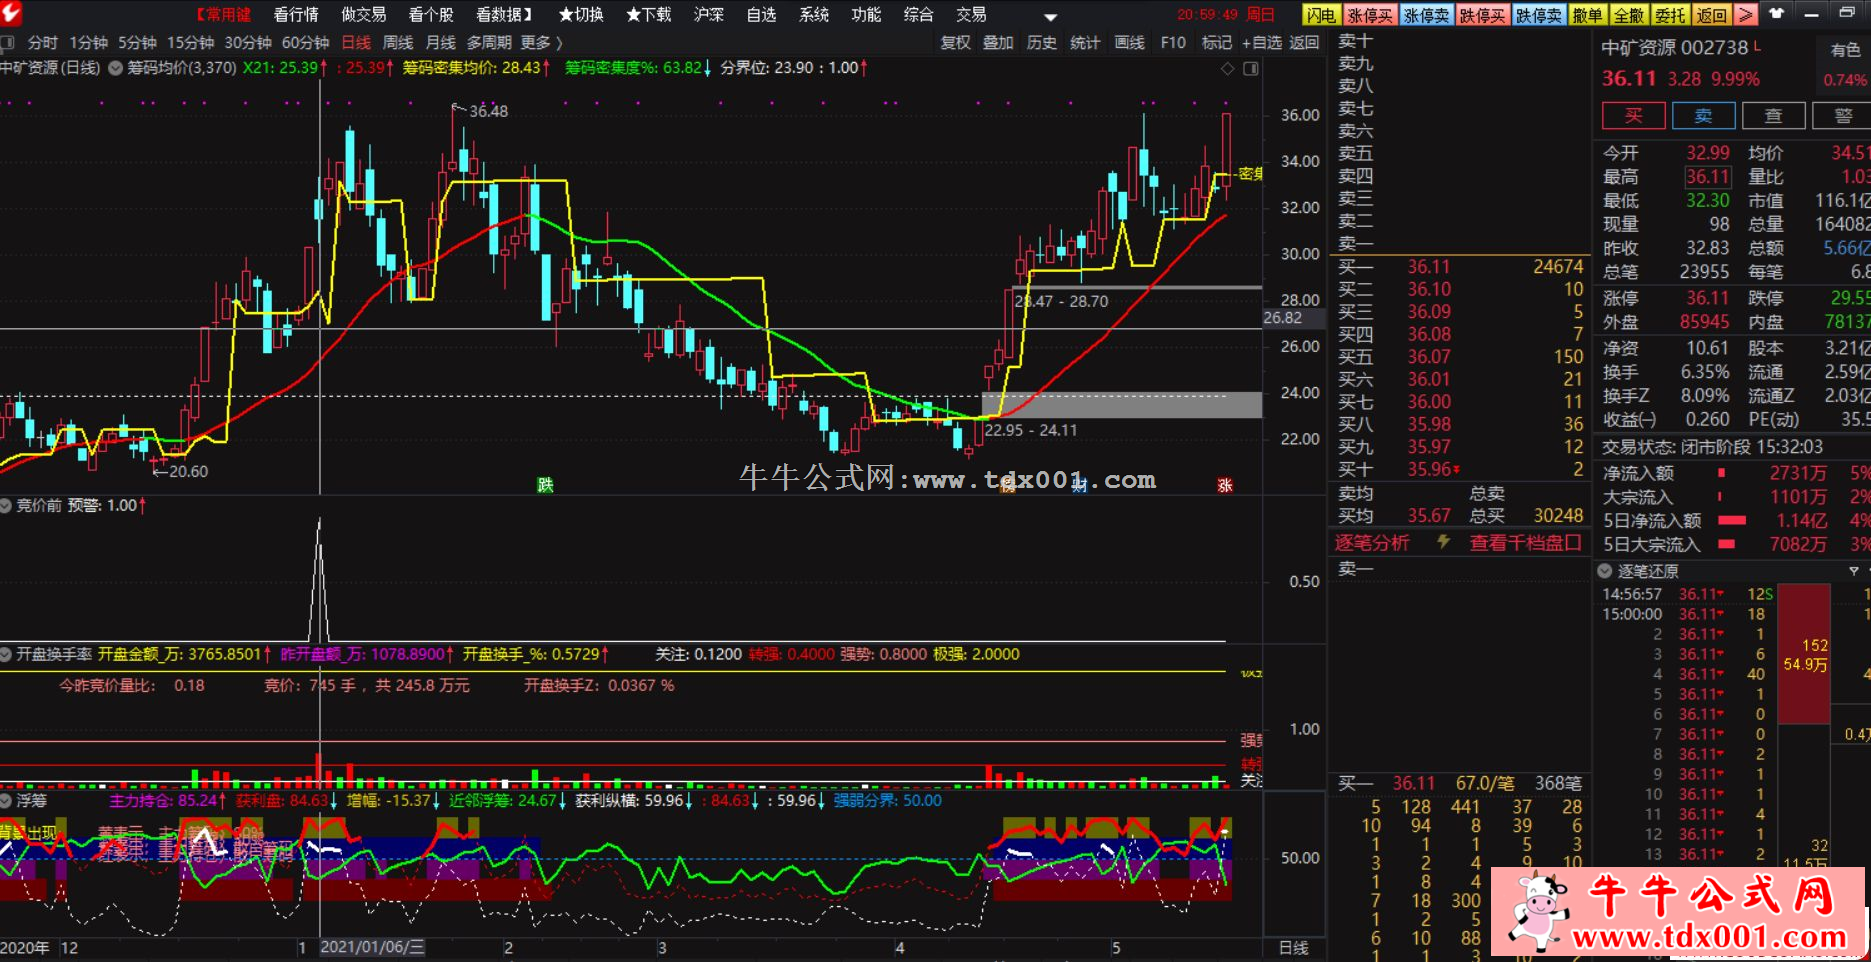Click the lightning icon beside 逐笔分析

[1443, 542]
